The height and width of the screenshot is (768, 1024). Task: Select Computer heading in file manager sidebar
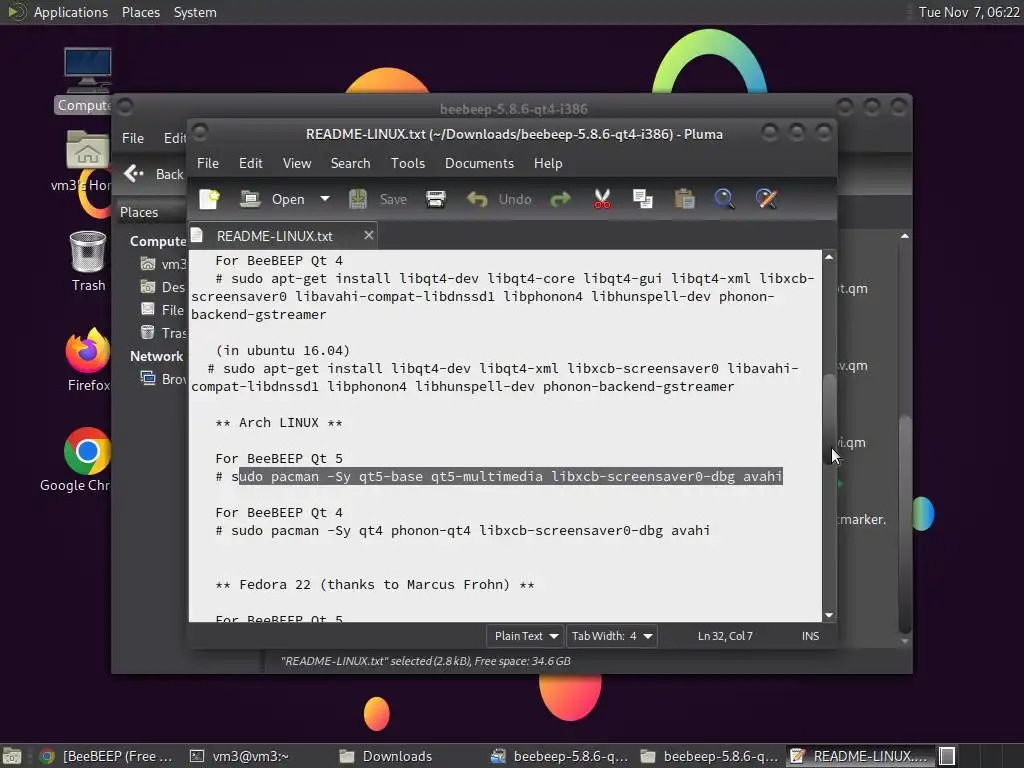point(157,241)
